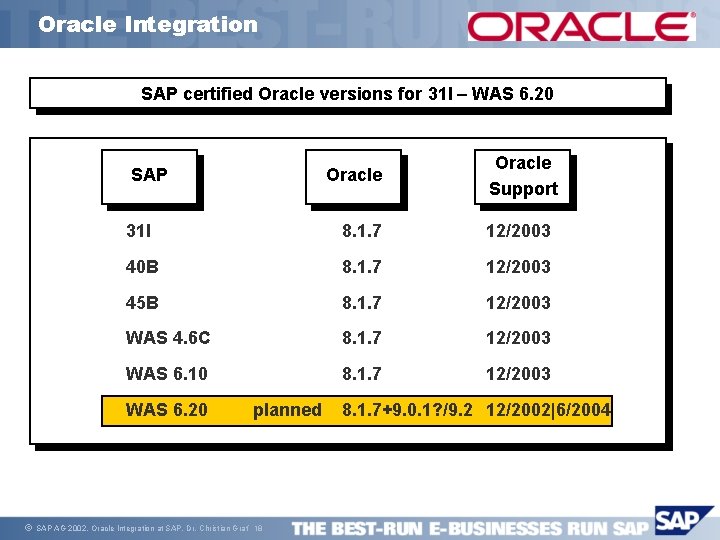Click support date 12/2003 in 31I row
The image size is (720, 540).
[518, 231]
